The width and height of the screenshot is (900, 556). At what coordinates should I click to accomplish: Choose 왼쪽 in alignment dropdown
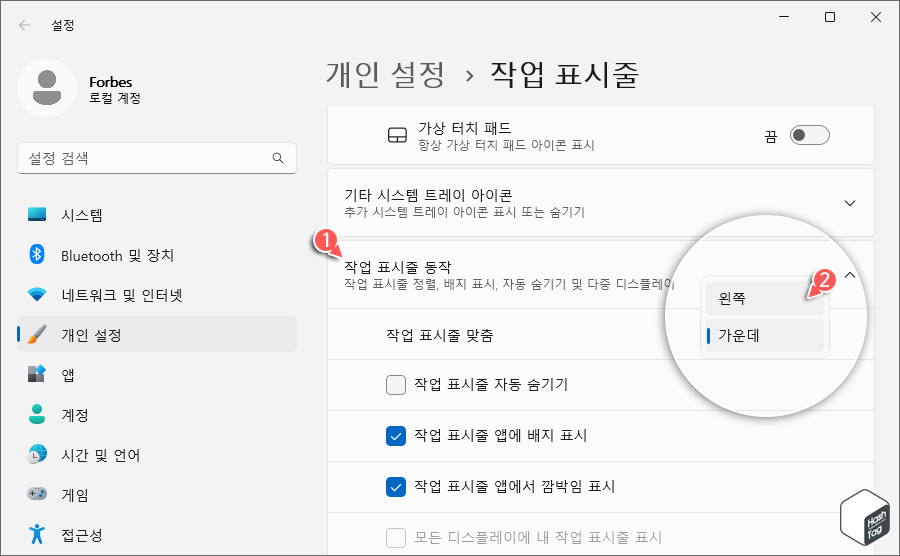pos(765,298)
